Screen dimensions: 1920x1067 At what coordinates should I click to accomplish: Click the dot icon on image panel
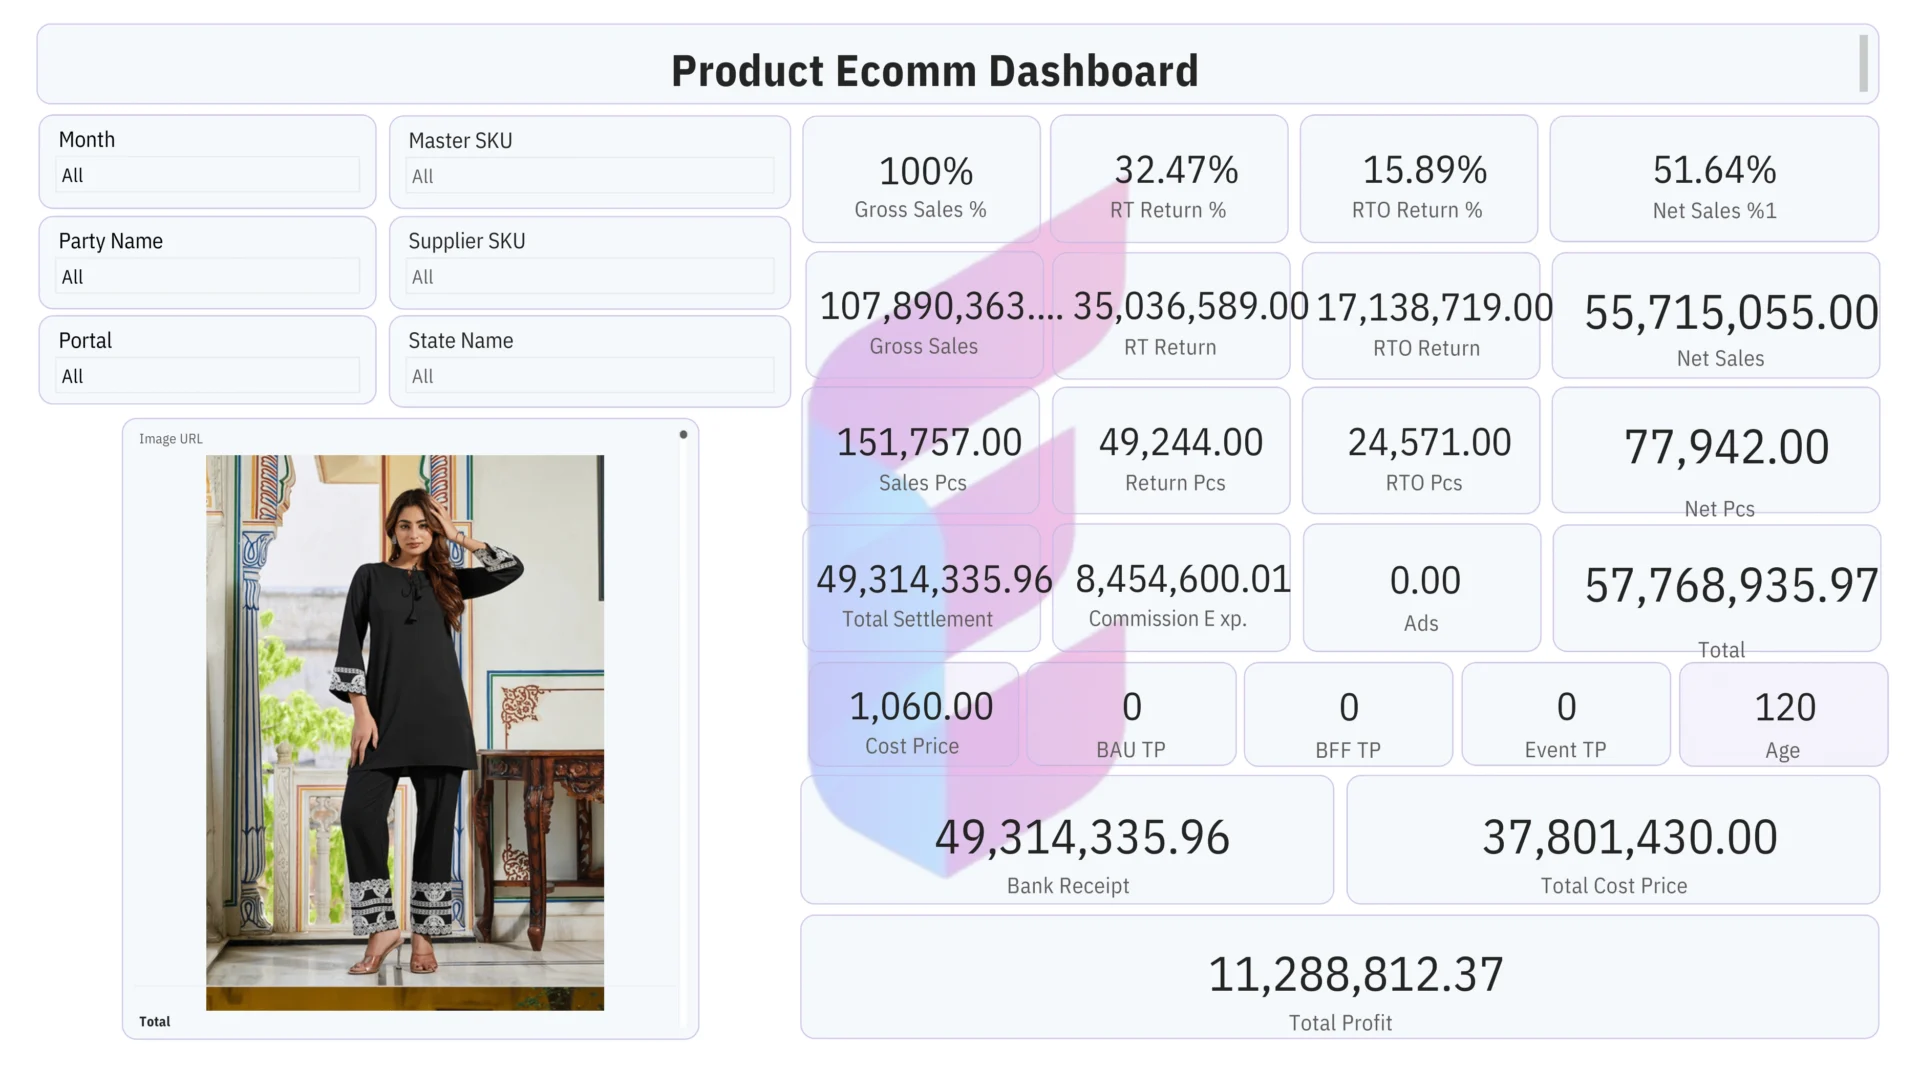pyautogui.click(x=683, y=435)
